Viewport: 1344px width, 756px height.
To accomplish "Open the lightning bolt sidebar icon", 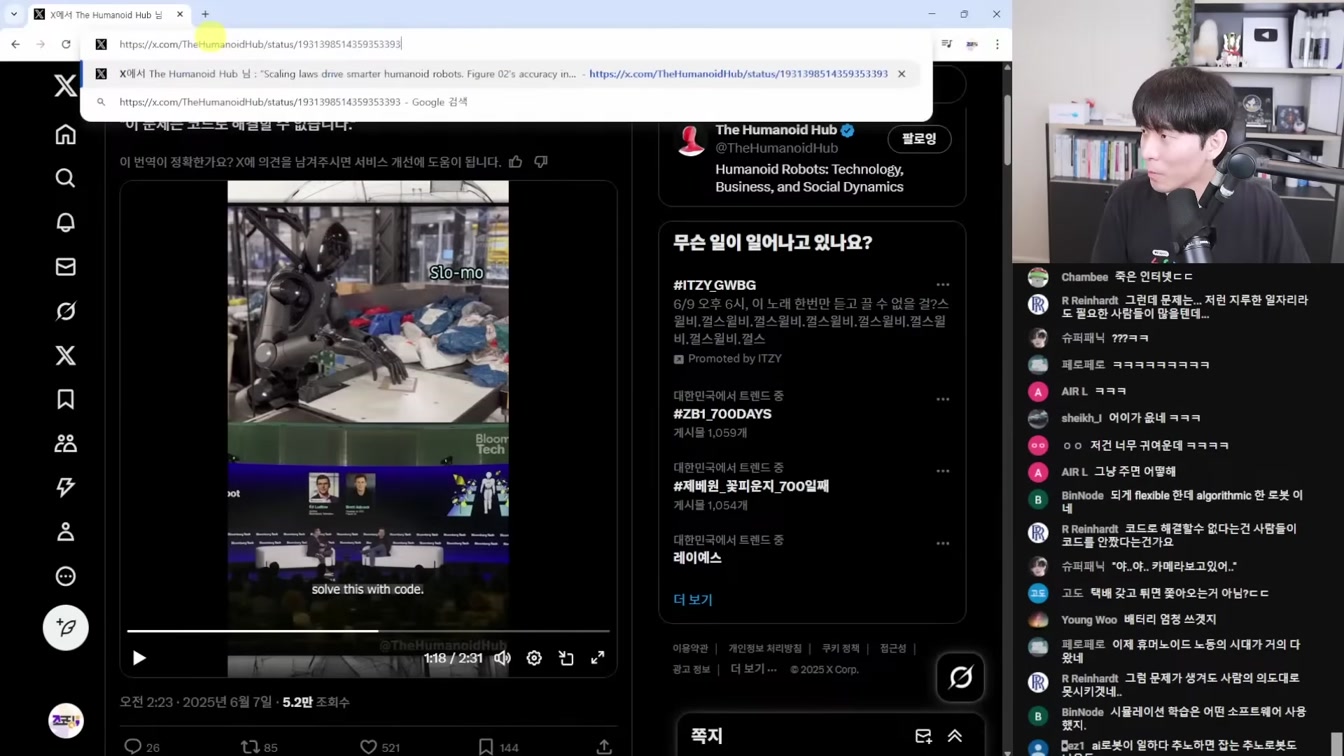I will [65, 487].
